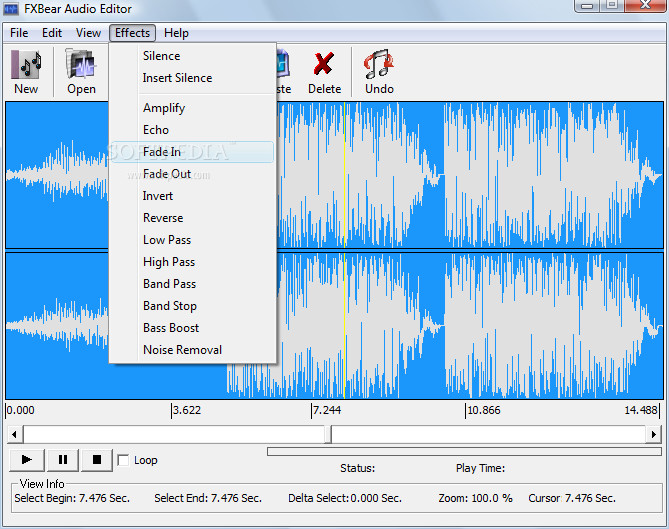669x529 pixels.
Task: Stop playback with the Stop button
Action: tap(97, 459)
